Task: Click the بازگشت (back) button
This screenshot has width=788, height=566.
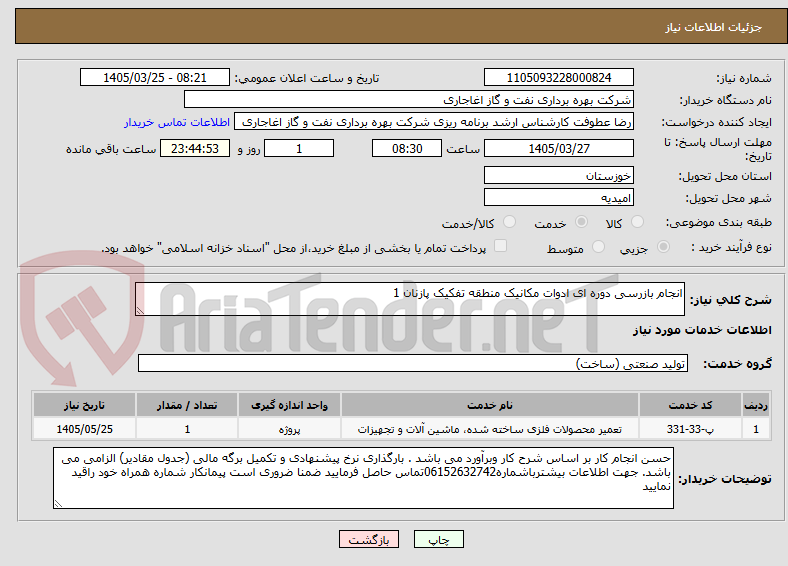Action: 369,539
